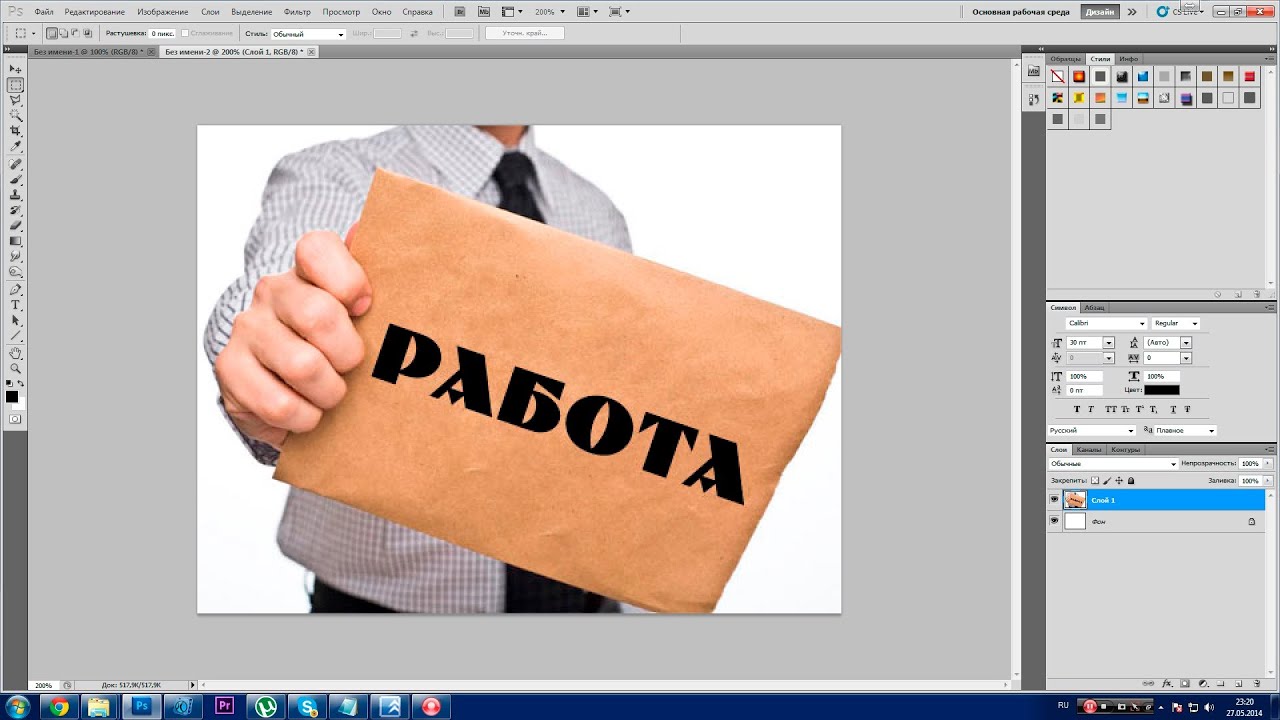Screen dimensions: 1280x720
Task: Open the Стиль dropdown showing Обычный
Action: [x=308, y=34]
